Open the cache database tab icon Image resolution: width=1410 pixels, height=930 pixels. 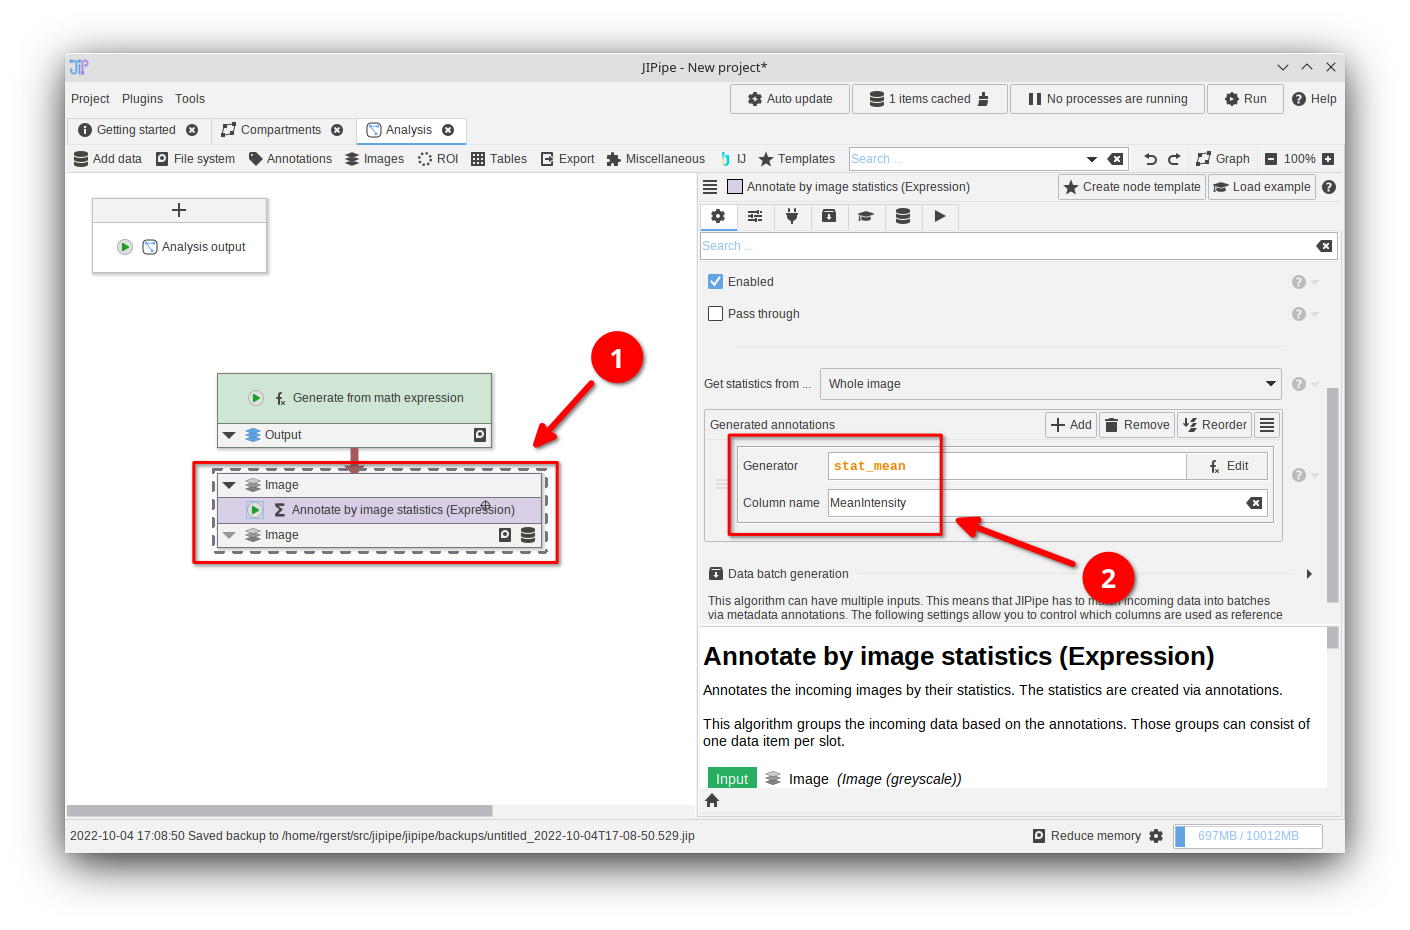coord(903,216)
